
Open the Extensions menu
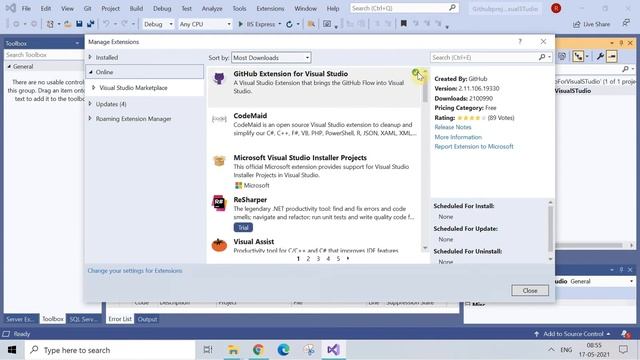pos(270,8)
